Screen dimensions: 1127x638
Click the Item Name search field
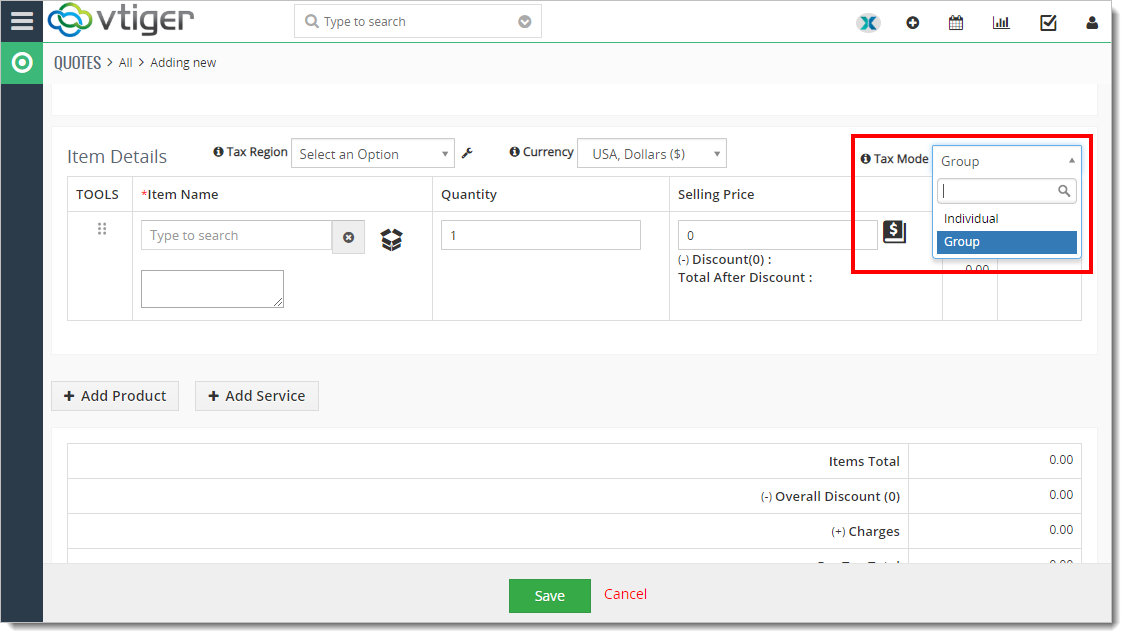(236, 236)
